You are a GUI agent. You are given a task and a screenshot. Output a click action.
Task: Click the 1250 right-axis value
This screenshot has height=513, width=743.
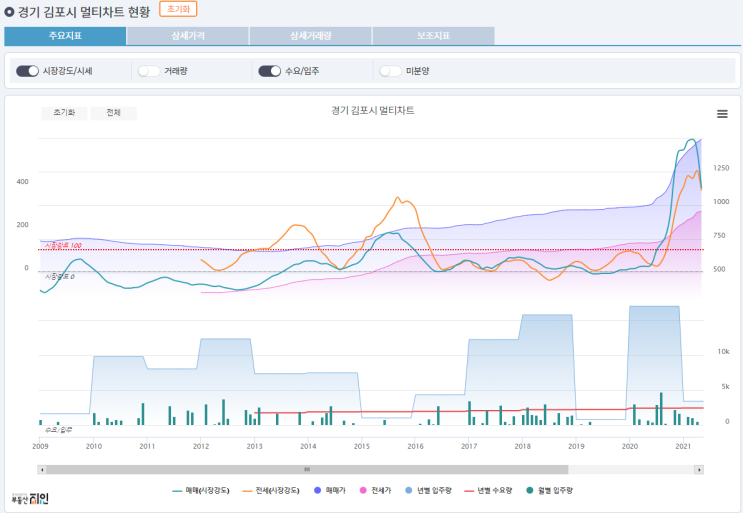pyautogui.click(x=721, y=168)
